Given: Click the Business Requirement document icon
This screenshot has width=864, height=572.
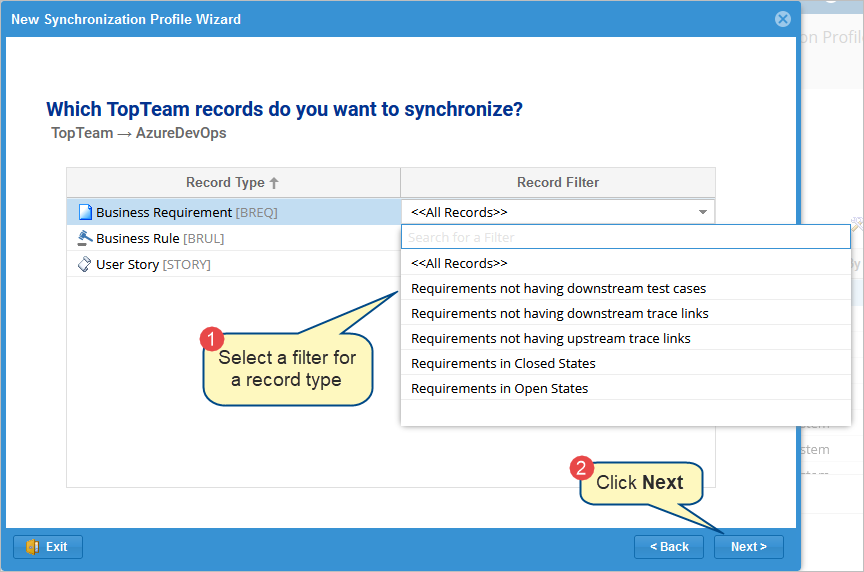Looking at the screenshot, I should [85, 212].
